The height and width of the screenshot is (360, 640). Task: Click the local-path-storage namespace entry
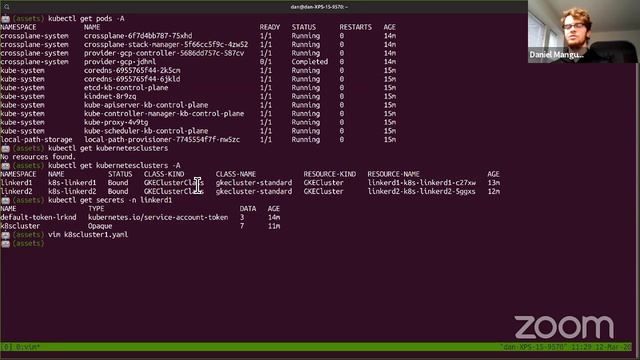coord(36,140)
